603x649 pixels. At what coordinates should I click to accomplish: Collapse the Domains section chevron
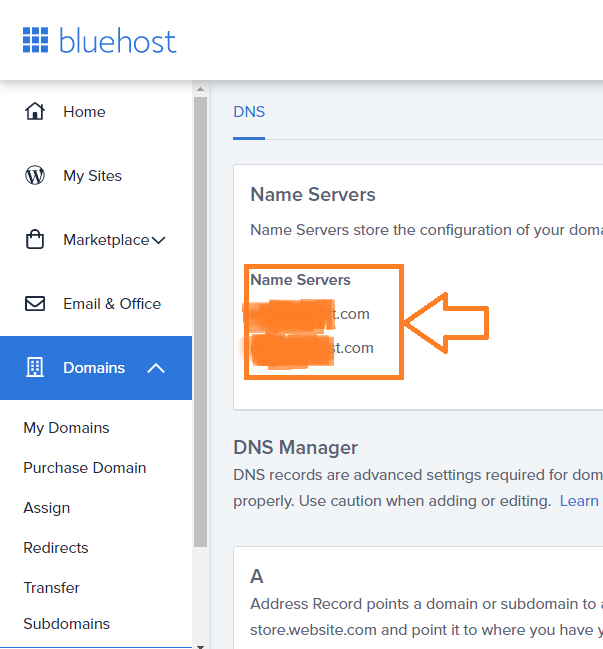pyautogui.click(x=156, y=368)
